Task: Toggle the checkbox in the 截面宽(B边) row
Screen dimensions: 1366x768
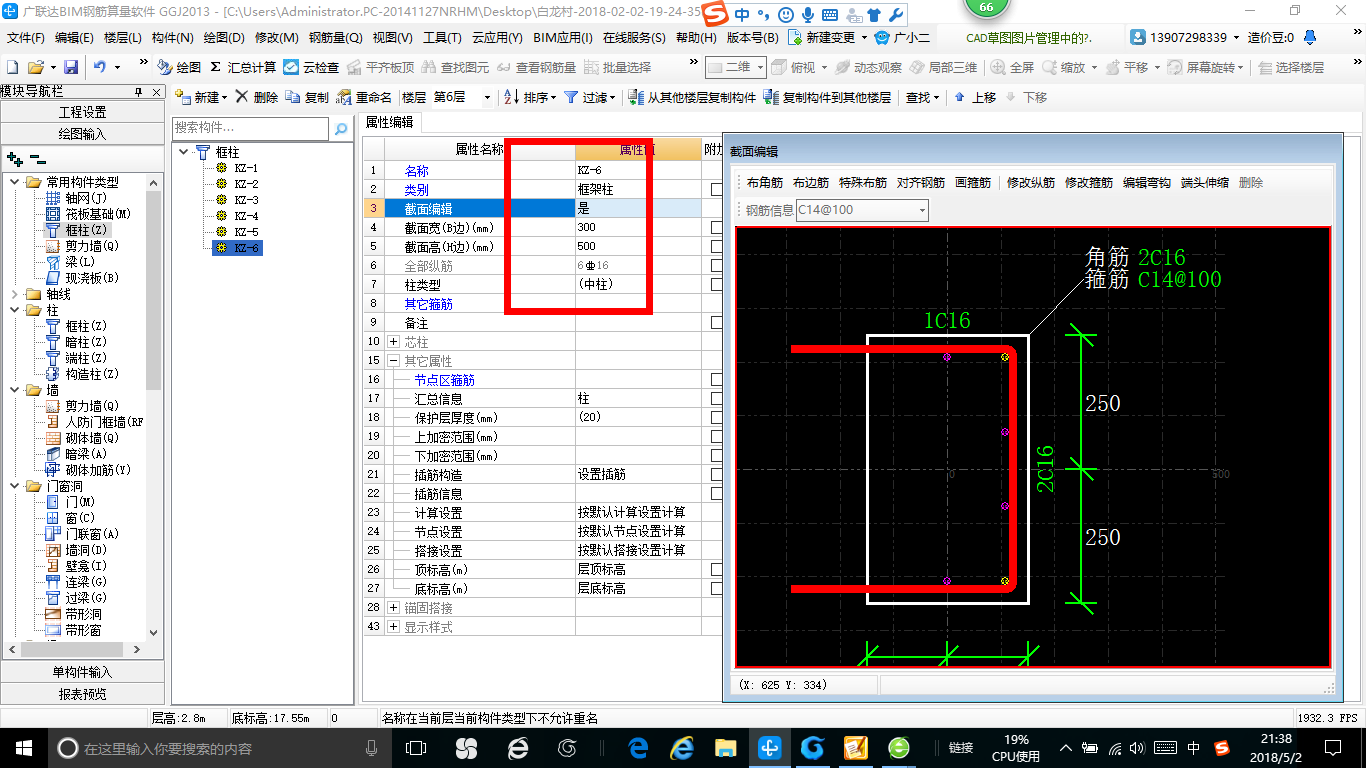Action: [x=716, y=228]
